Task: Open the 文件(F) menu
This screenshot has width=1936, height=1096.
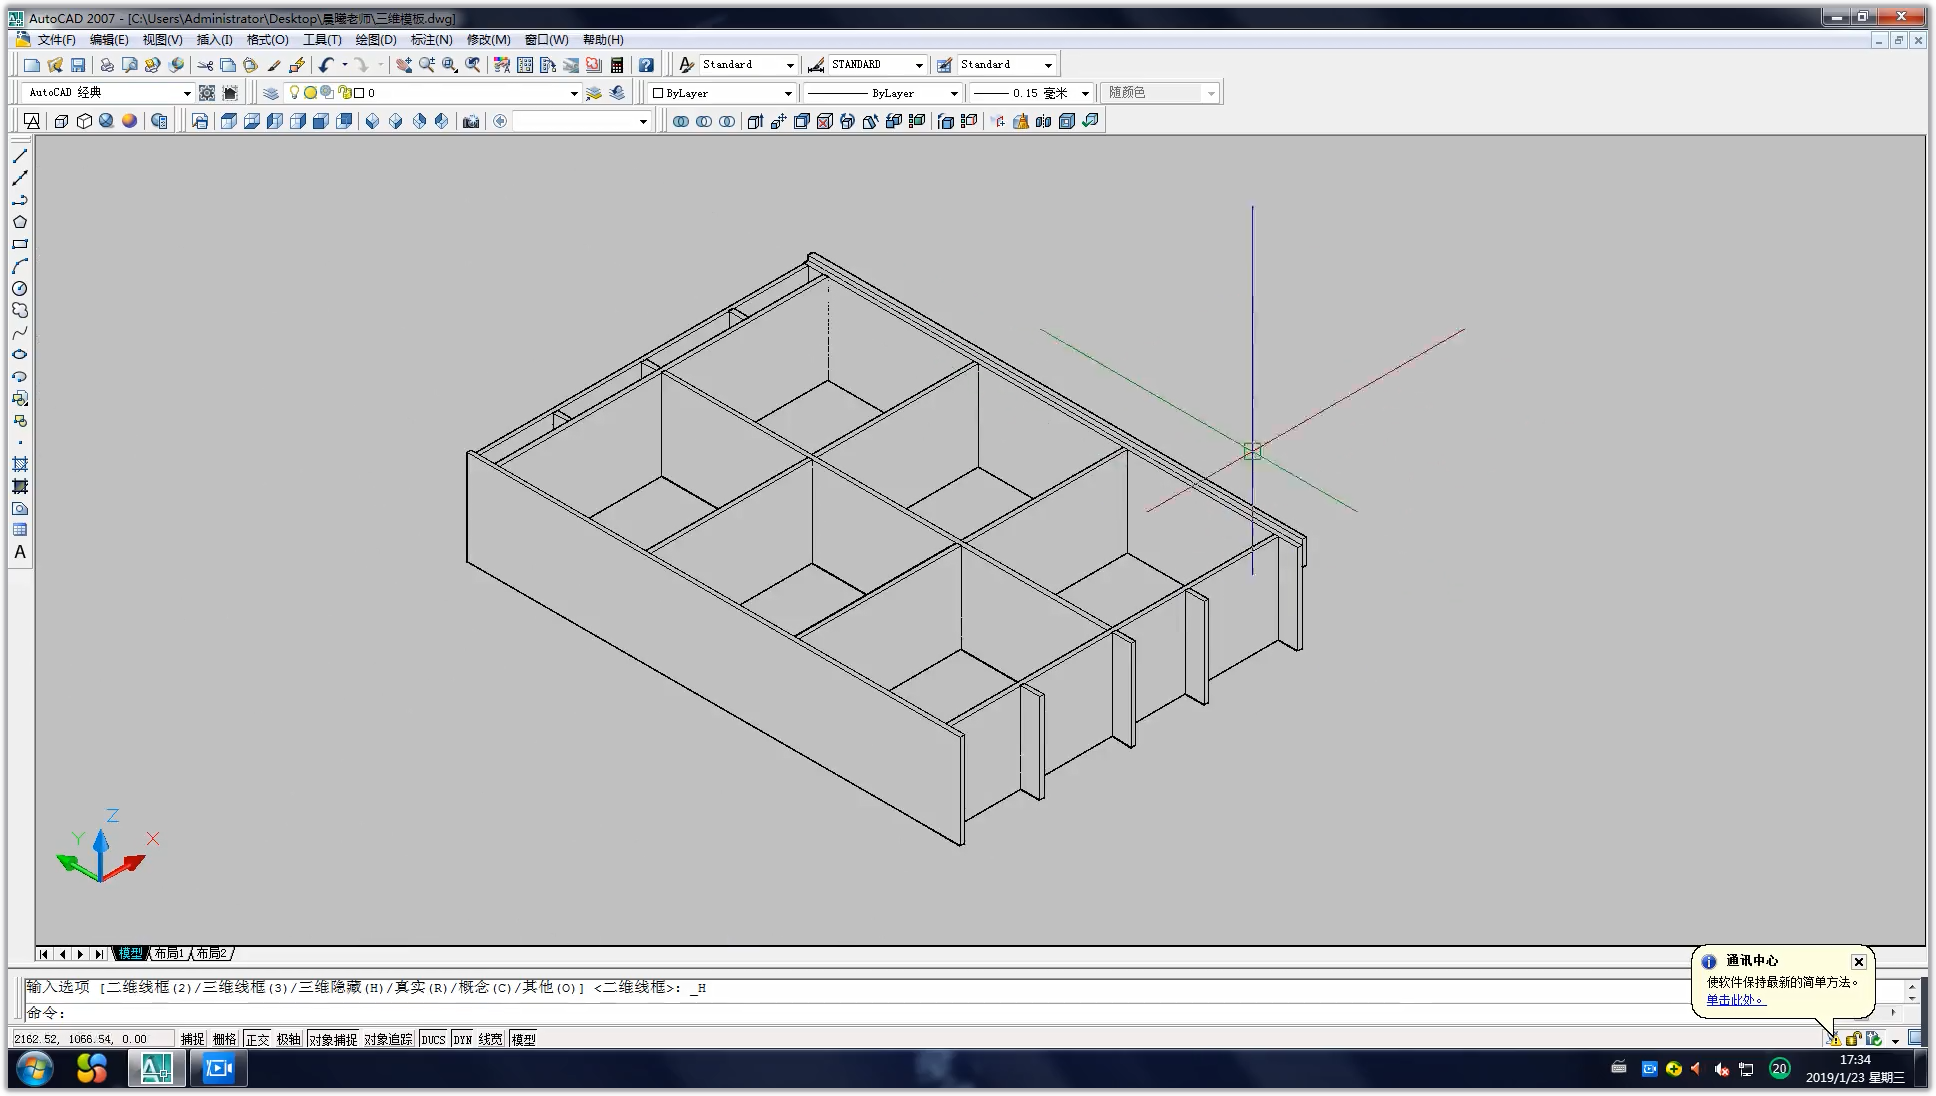Action: coord(56,40)
